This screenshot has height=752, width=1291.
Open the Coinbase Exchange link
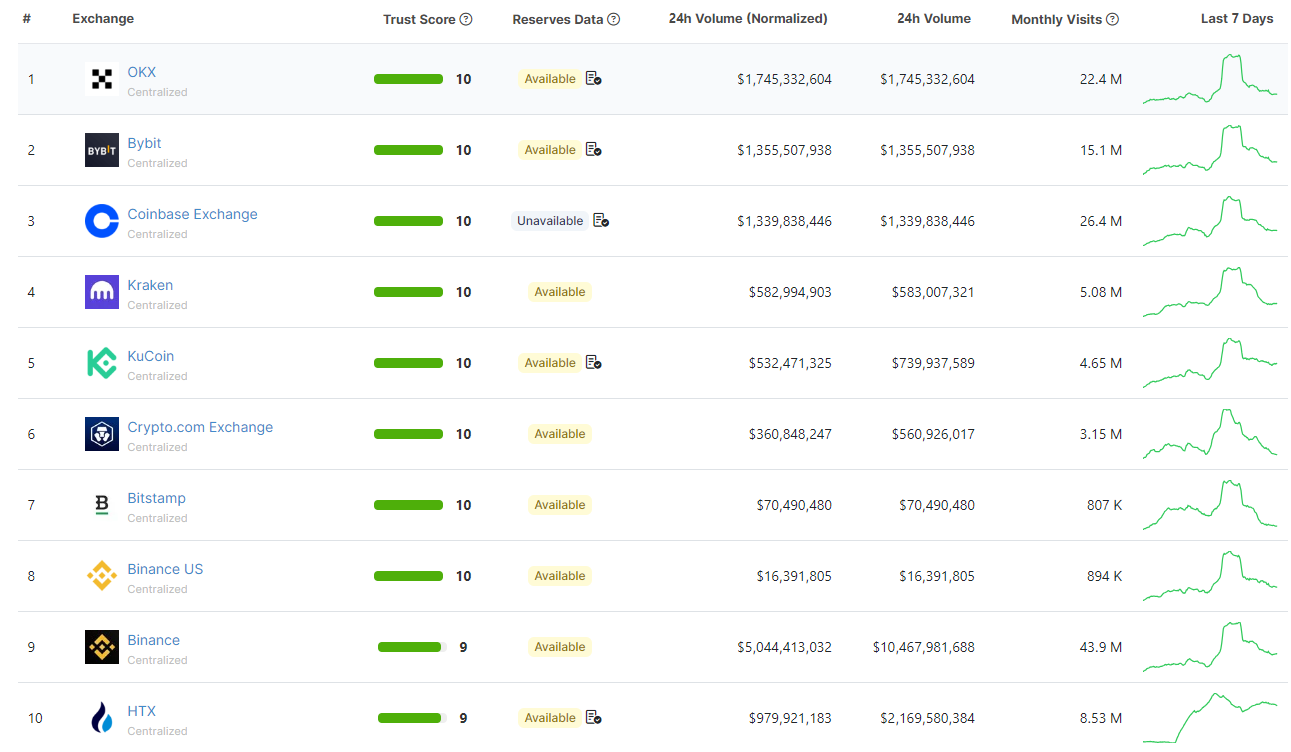(193, 214)
